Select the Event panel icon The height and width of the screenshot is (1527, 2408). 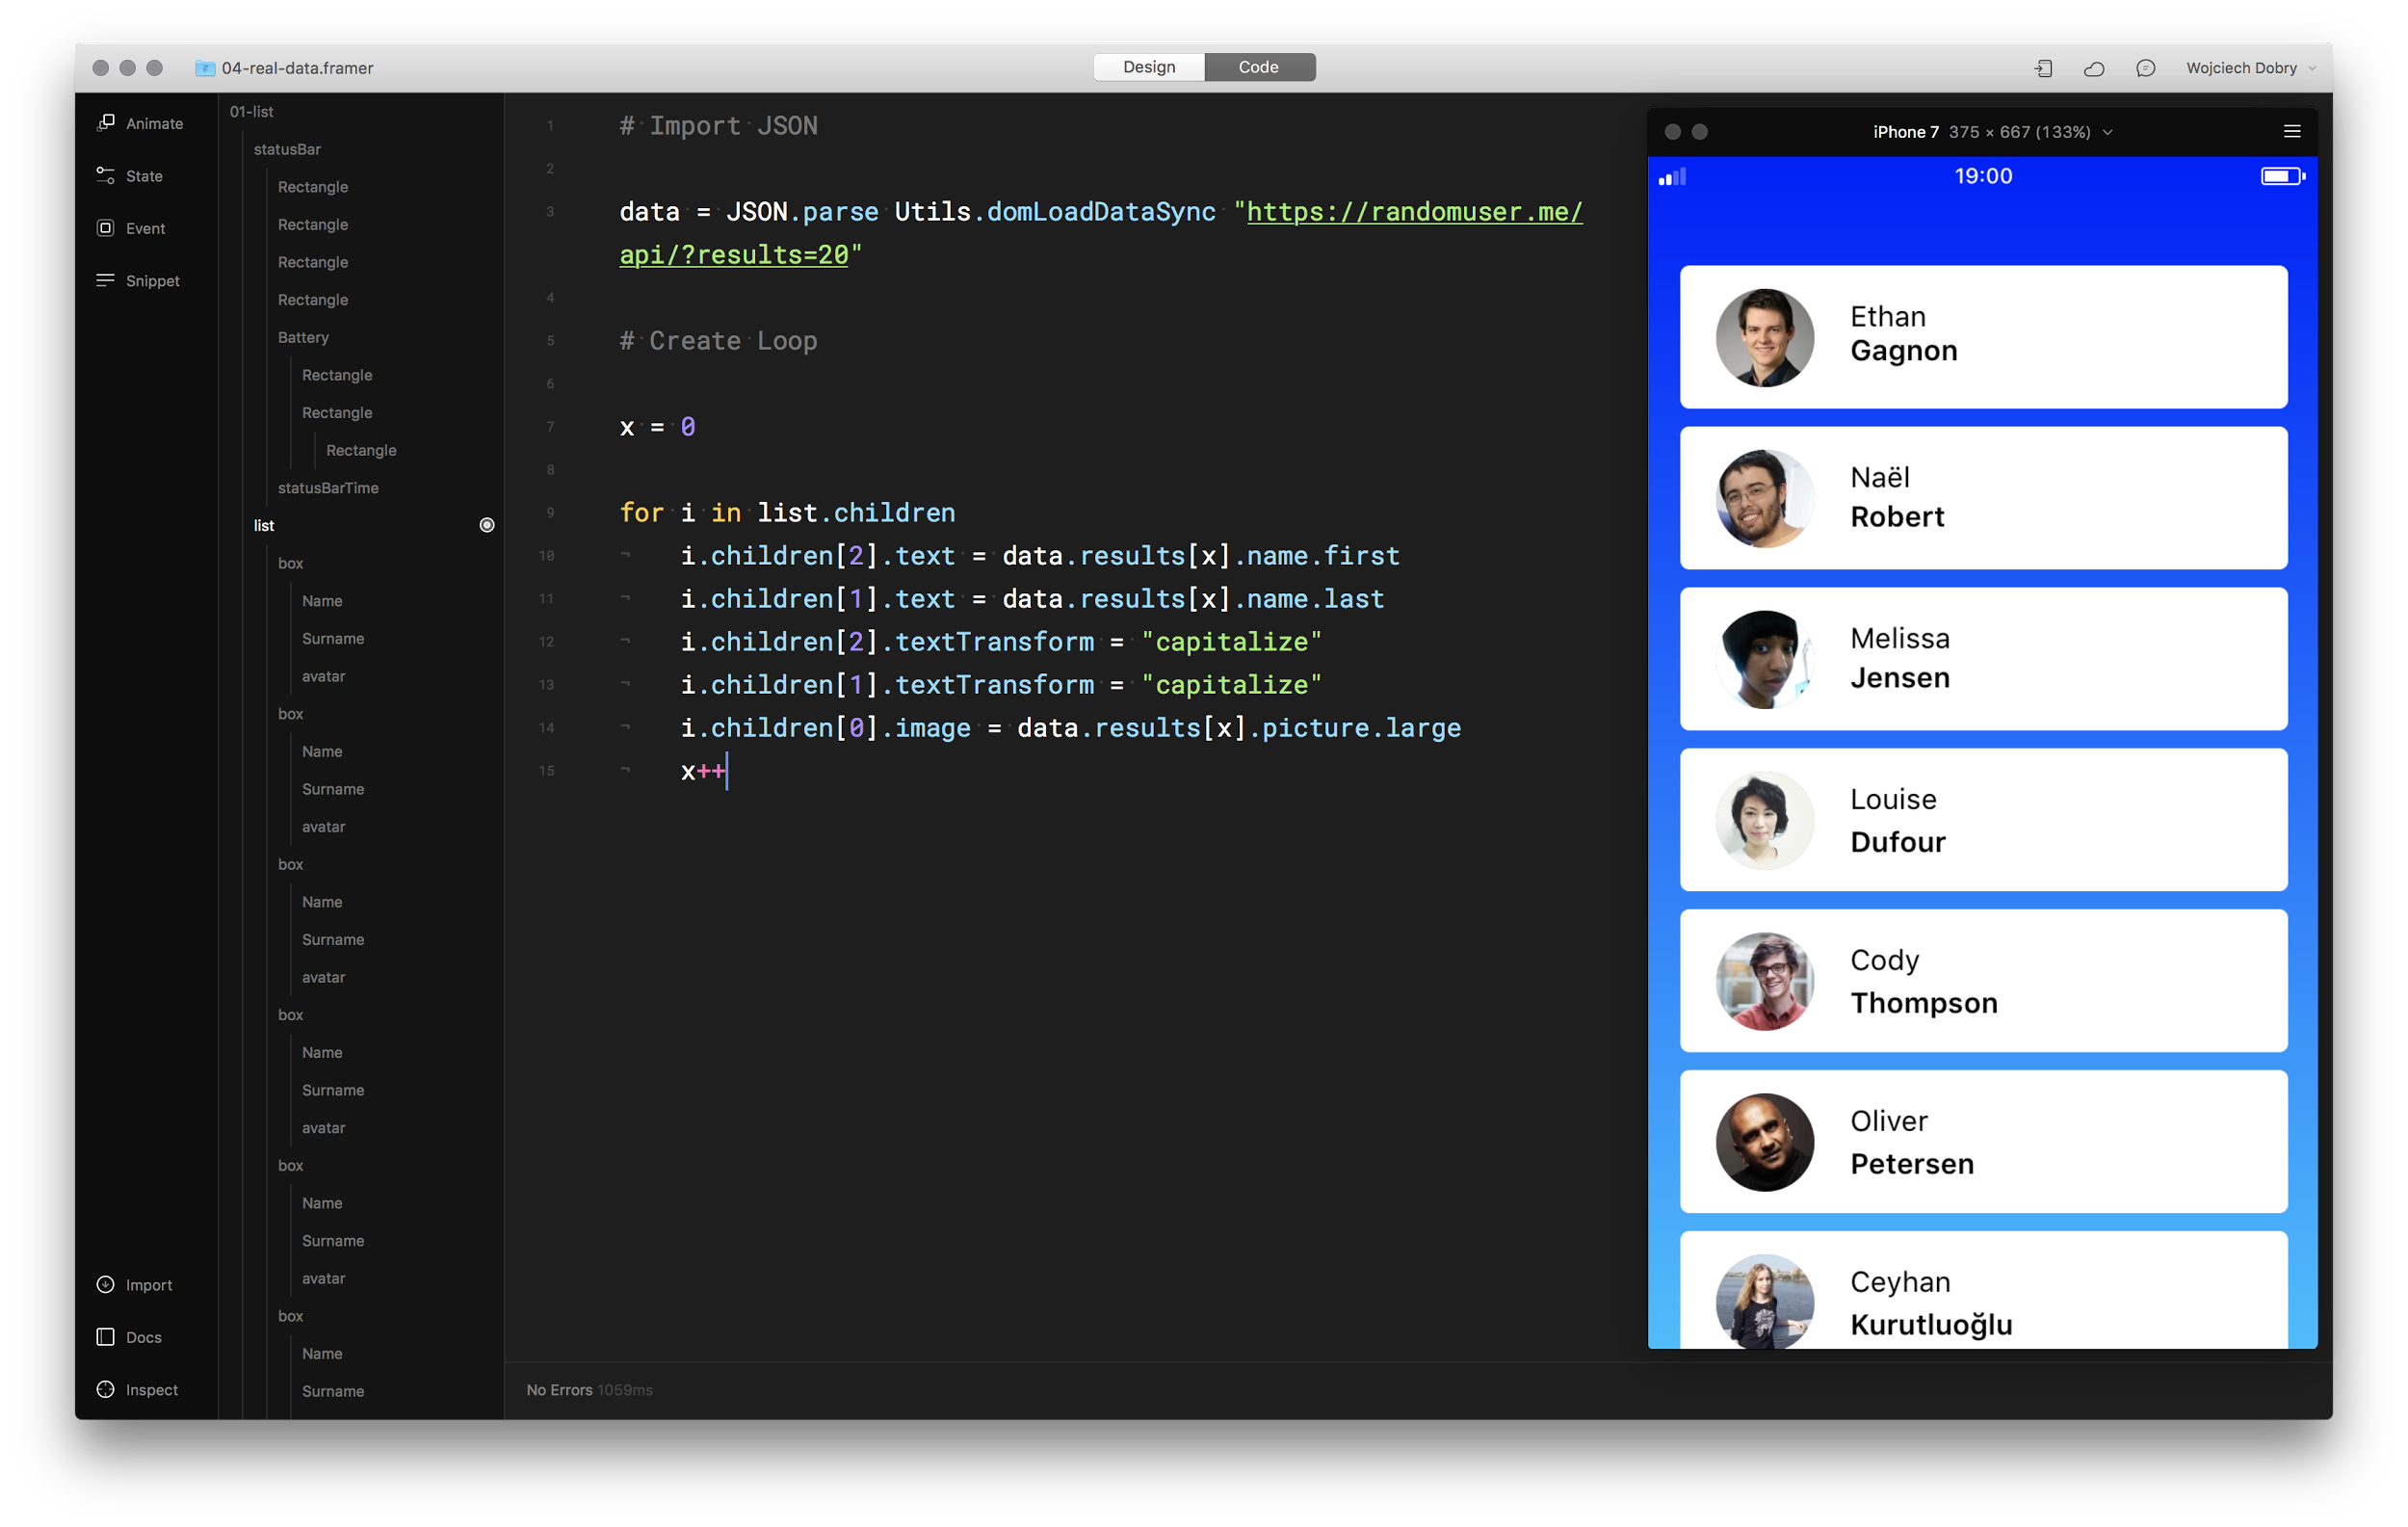[106, 228]
